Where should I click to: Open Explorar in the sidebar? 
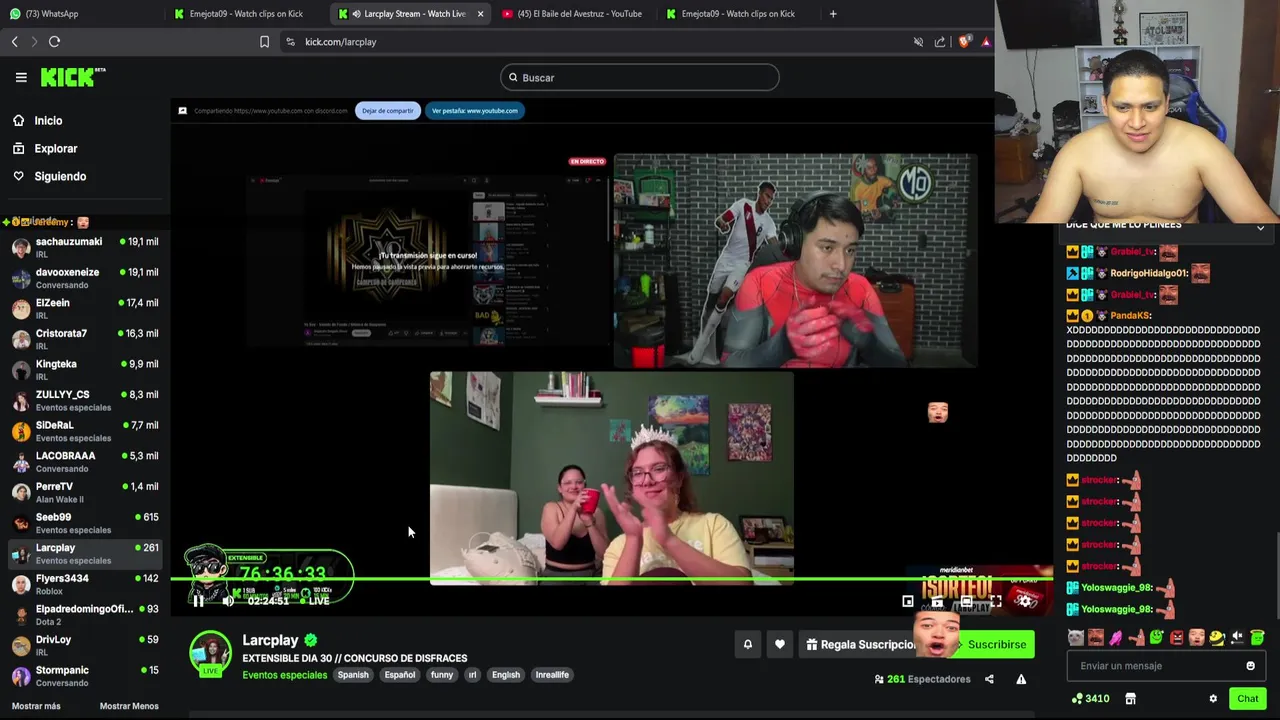55,148
